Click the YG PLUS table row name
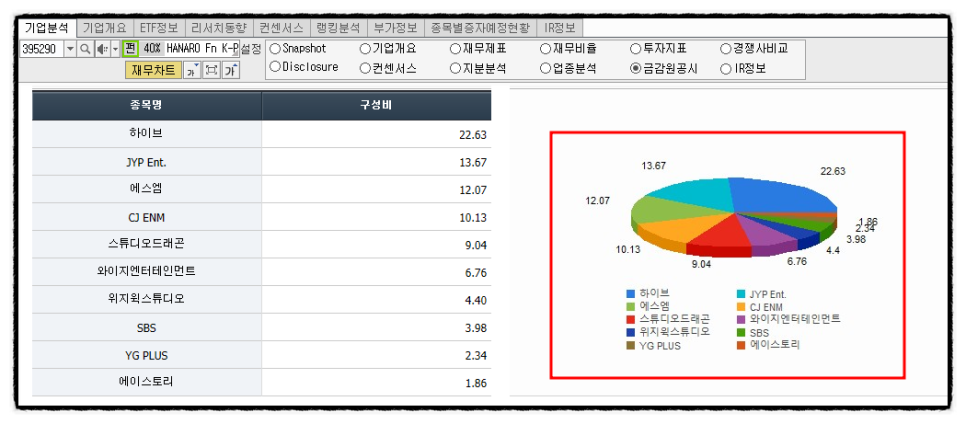This screenshot has width=966, height=424. point(147,356)
